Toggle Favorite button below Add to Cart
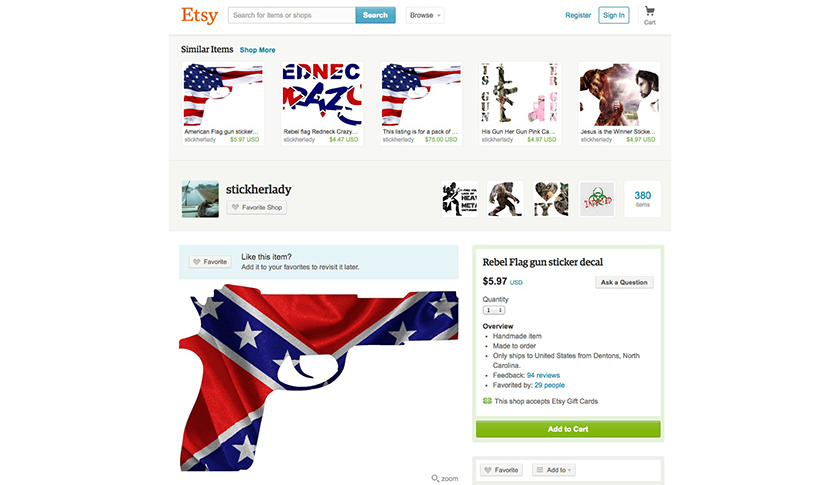 [x=501, y=470]
